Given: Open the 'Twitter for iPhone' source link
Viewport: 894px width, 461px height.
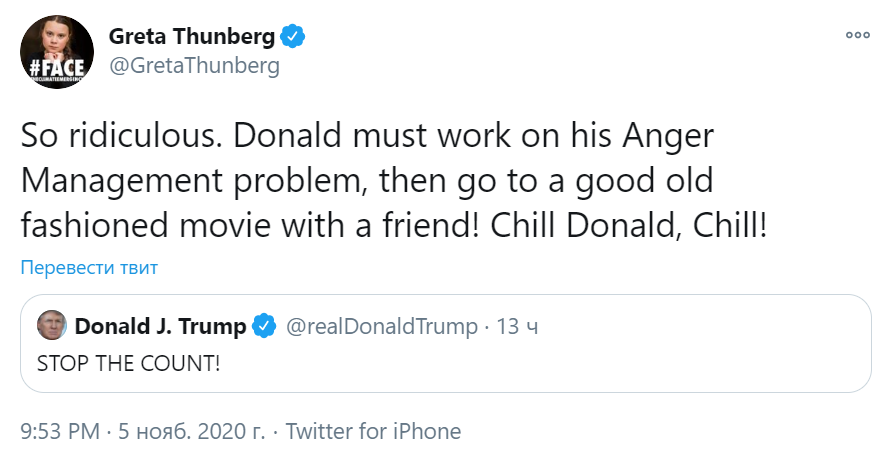Looking at the screenshot, I should click(x=373, y=432).
